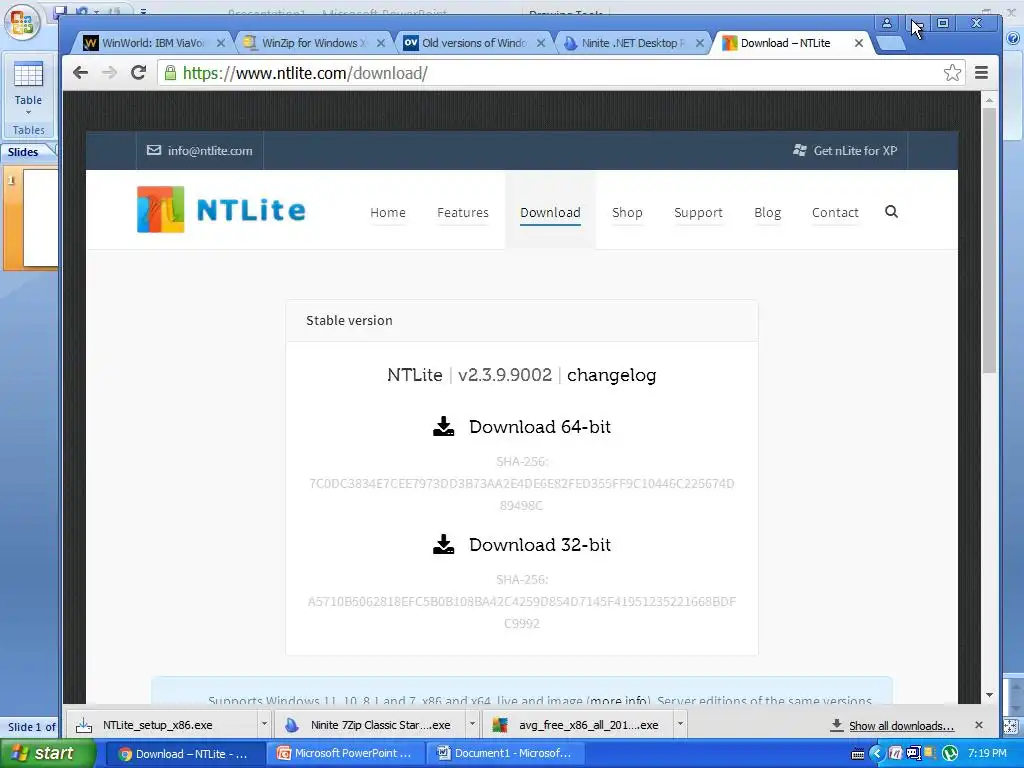
Task: Click the envelope icon beside info@ntlite.com
Action: tap(153, 150)
